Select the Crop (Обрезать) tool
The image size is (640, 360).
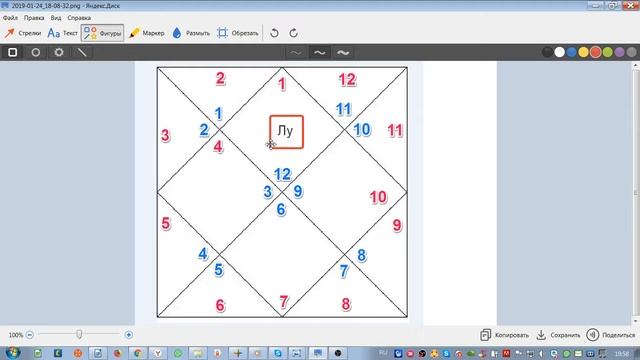point(238,33)
